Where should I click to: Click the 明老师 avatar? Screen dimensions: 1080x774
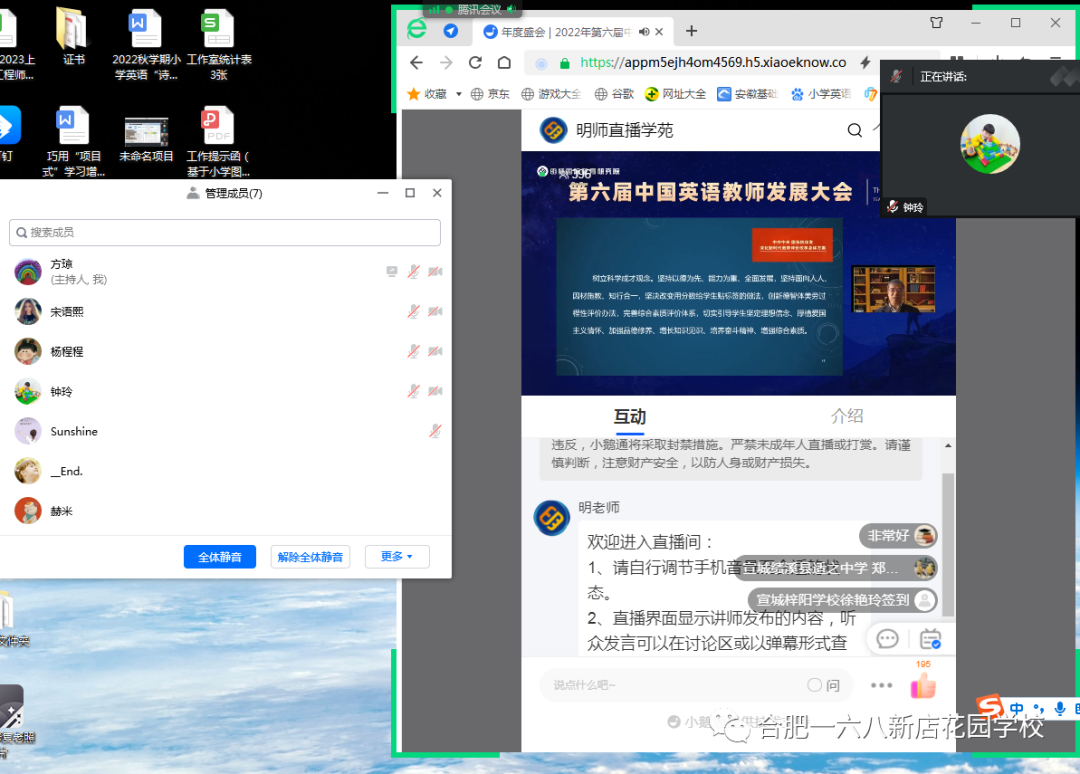[552, 518]
